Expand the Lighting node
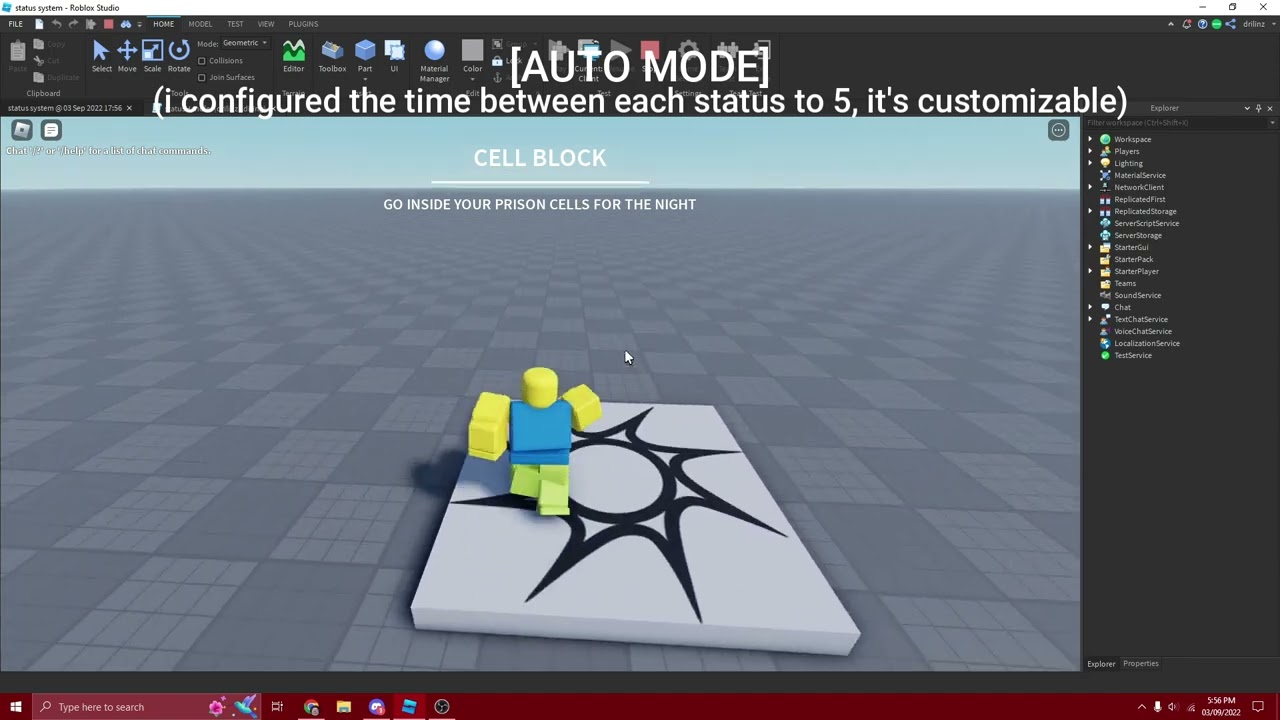Image resolution: width=1280 pixels, height=720 pixels. [1091, 163]
